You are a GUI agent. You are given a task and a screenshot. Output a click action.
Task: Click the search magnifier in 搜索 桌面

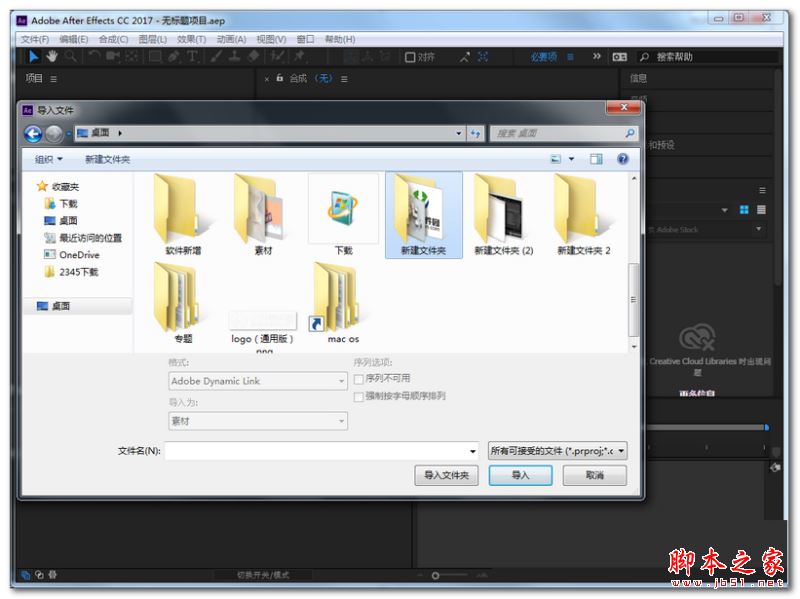(630, 133)
